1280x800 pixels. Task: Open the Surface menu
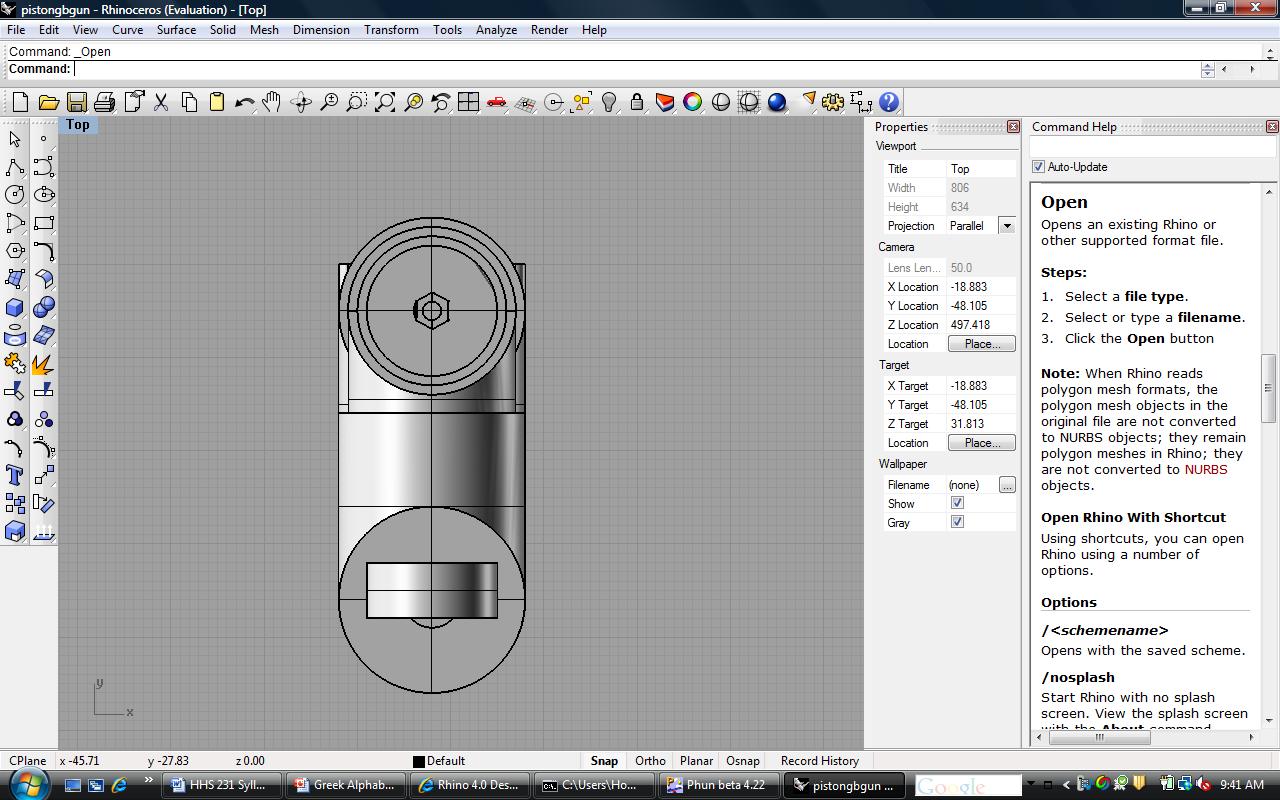point(176,30)
